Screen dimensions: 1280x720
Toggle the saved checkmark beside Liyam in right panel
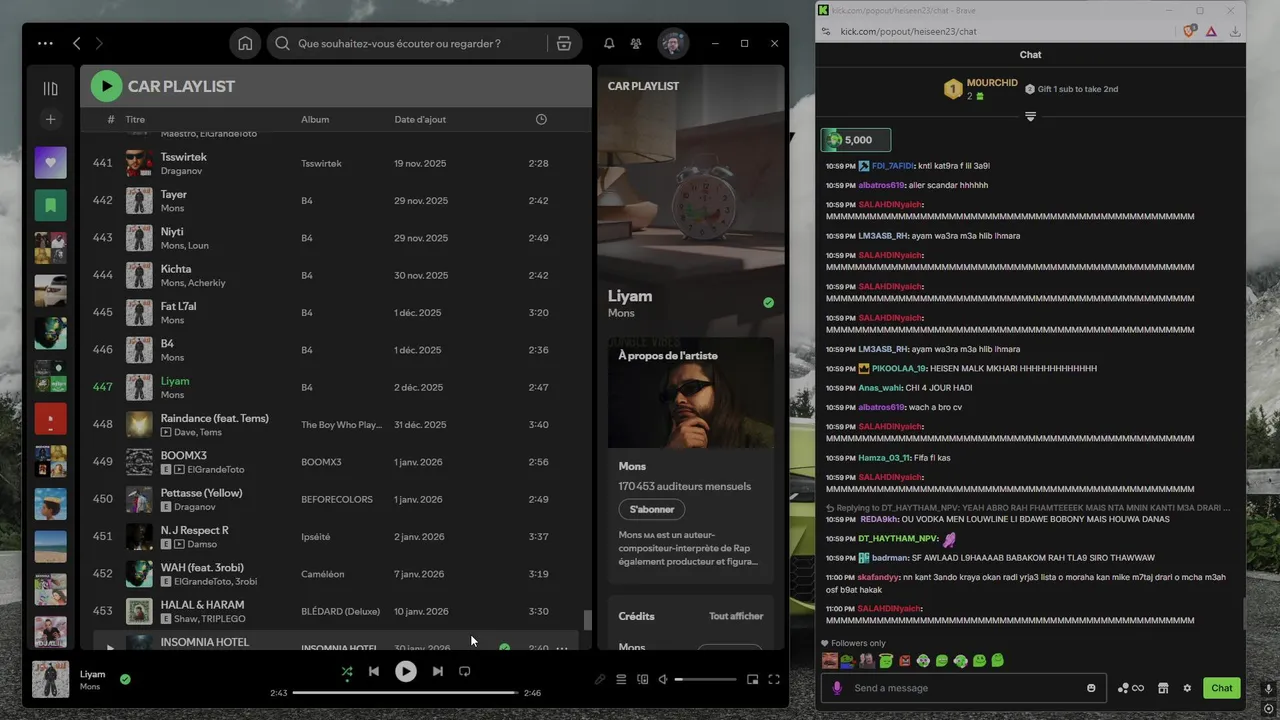click(768, 302)
